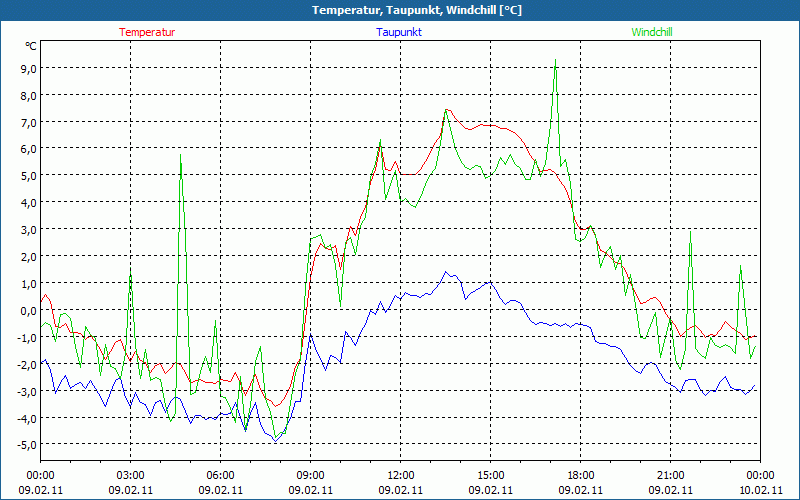Click the '09.02.11' date under 03:00

point(130,490)
